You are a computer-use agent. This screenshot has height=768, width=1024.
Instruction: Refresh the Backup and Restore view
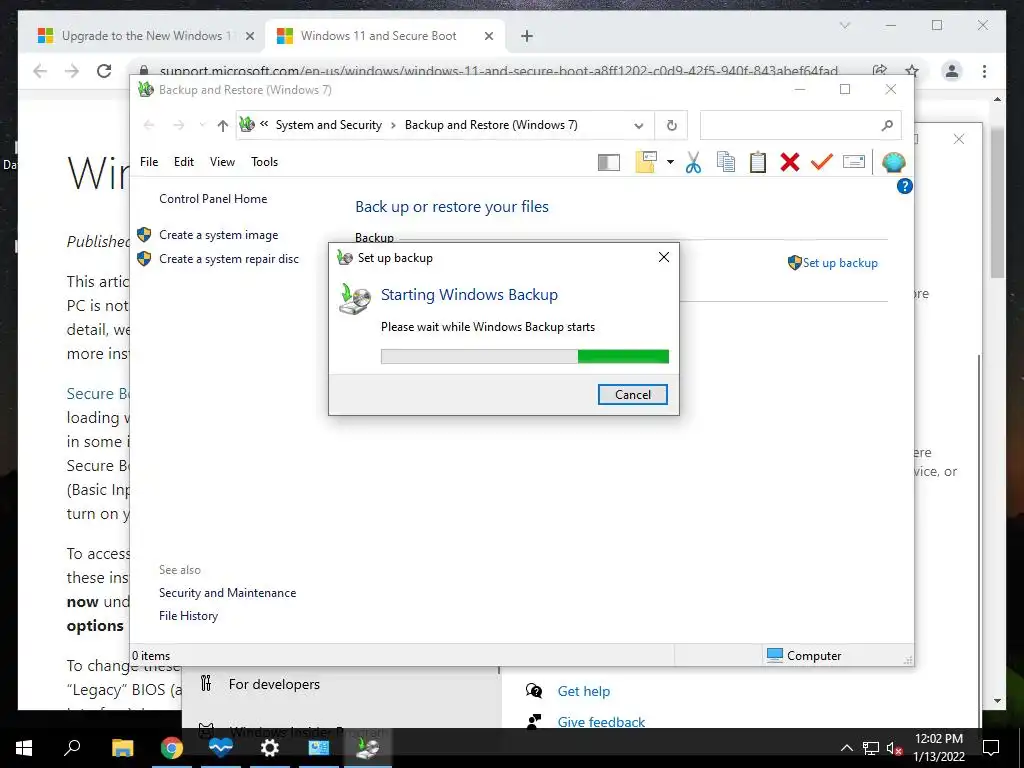click(x=671, y=125)
